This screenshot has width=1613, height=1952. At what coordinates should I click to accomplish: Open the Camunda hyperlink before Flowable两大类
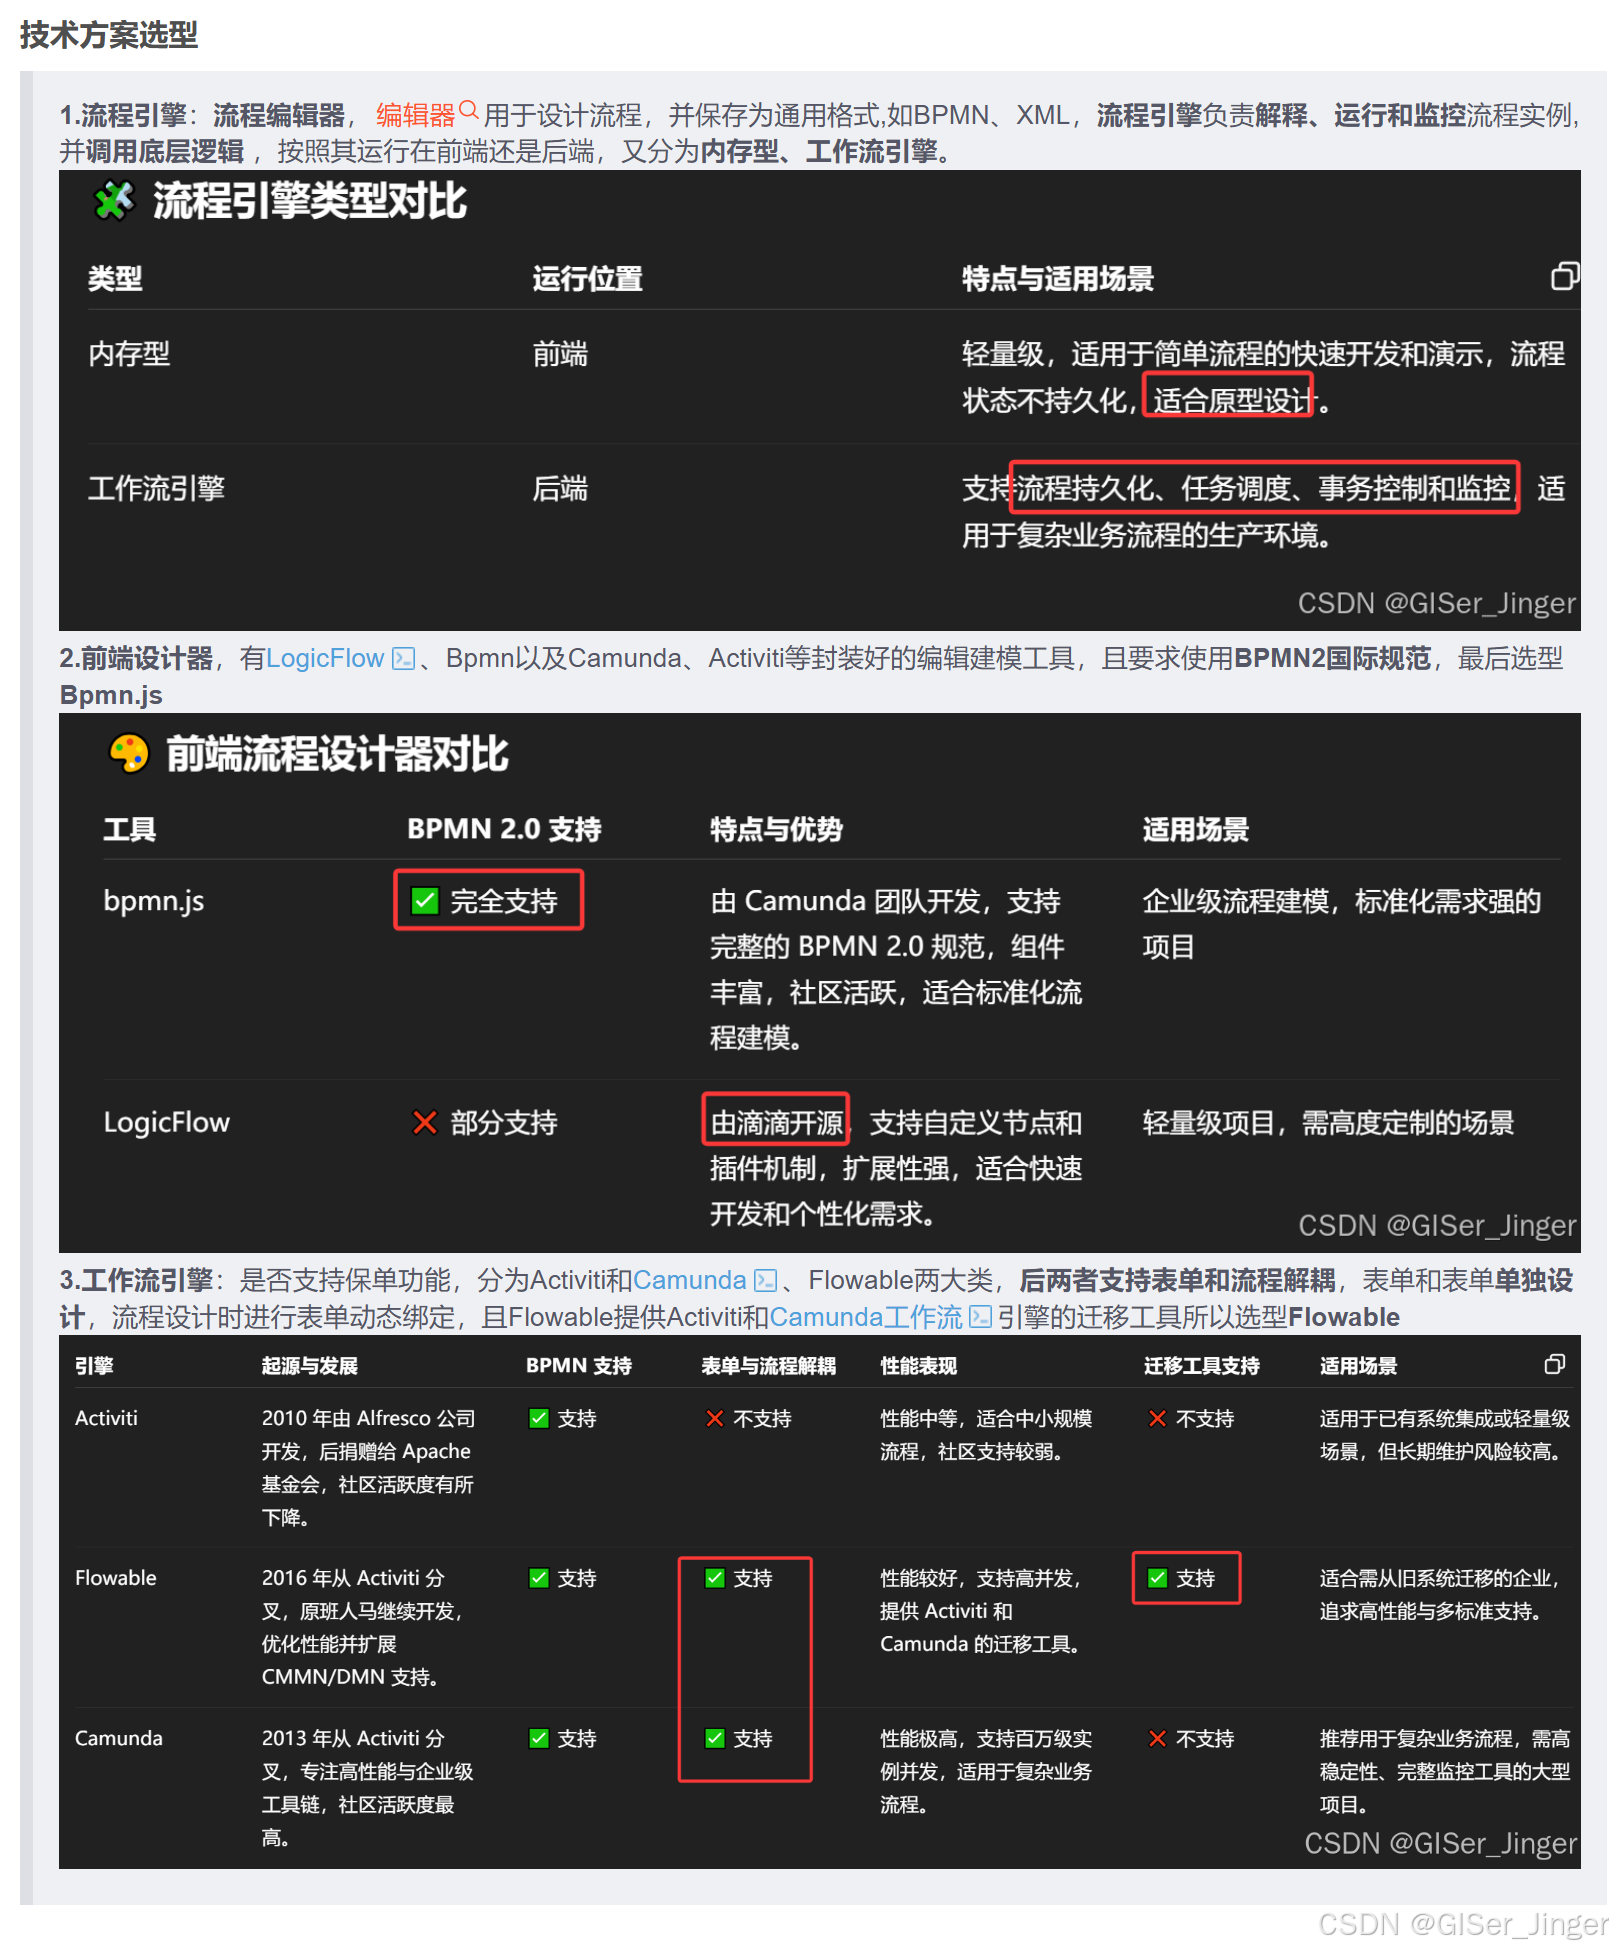point(690,1280)
